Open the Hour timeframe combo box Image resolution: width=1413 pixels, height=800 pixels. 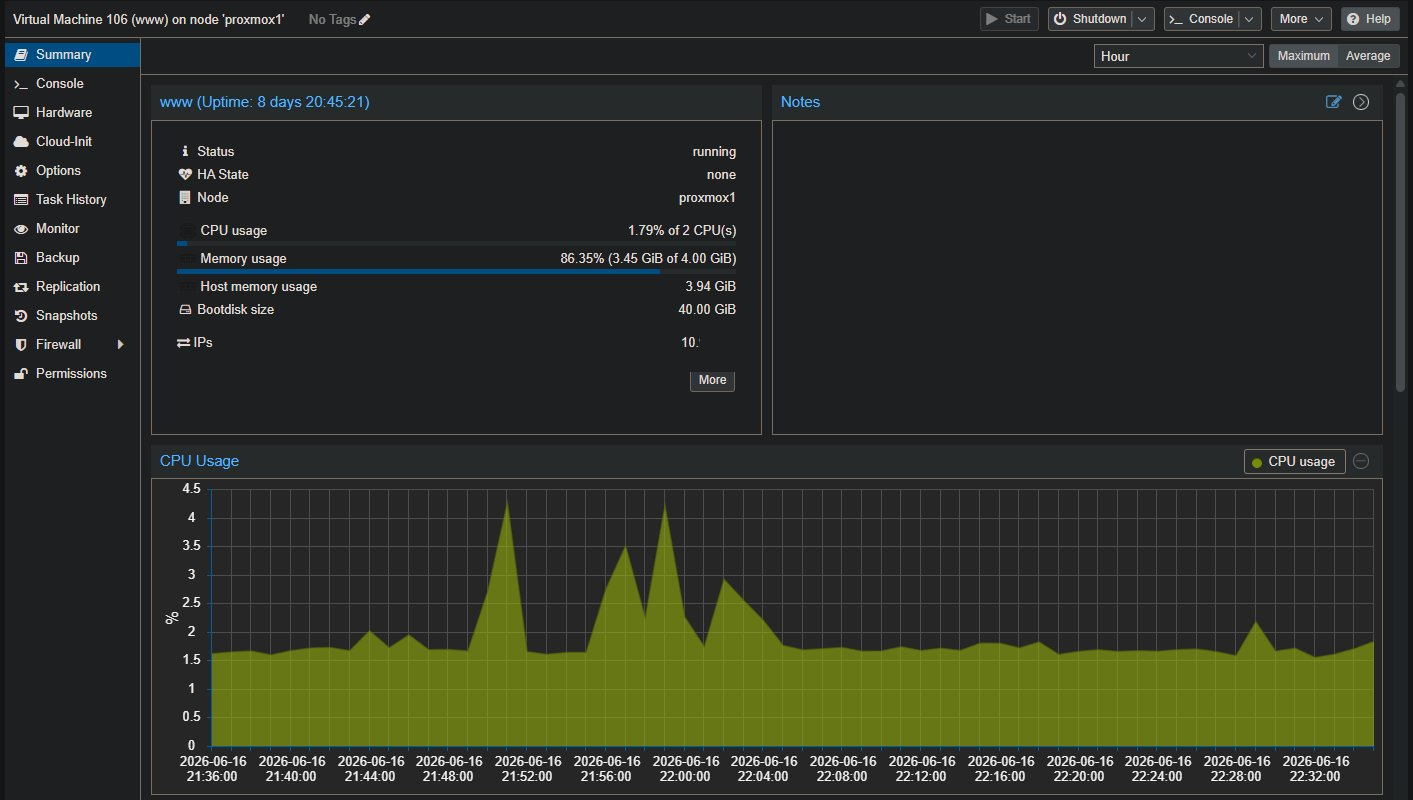click(1179, 56)
